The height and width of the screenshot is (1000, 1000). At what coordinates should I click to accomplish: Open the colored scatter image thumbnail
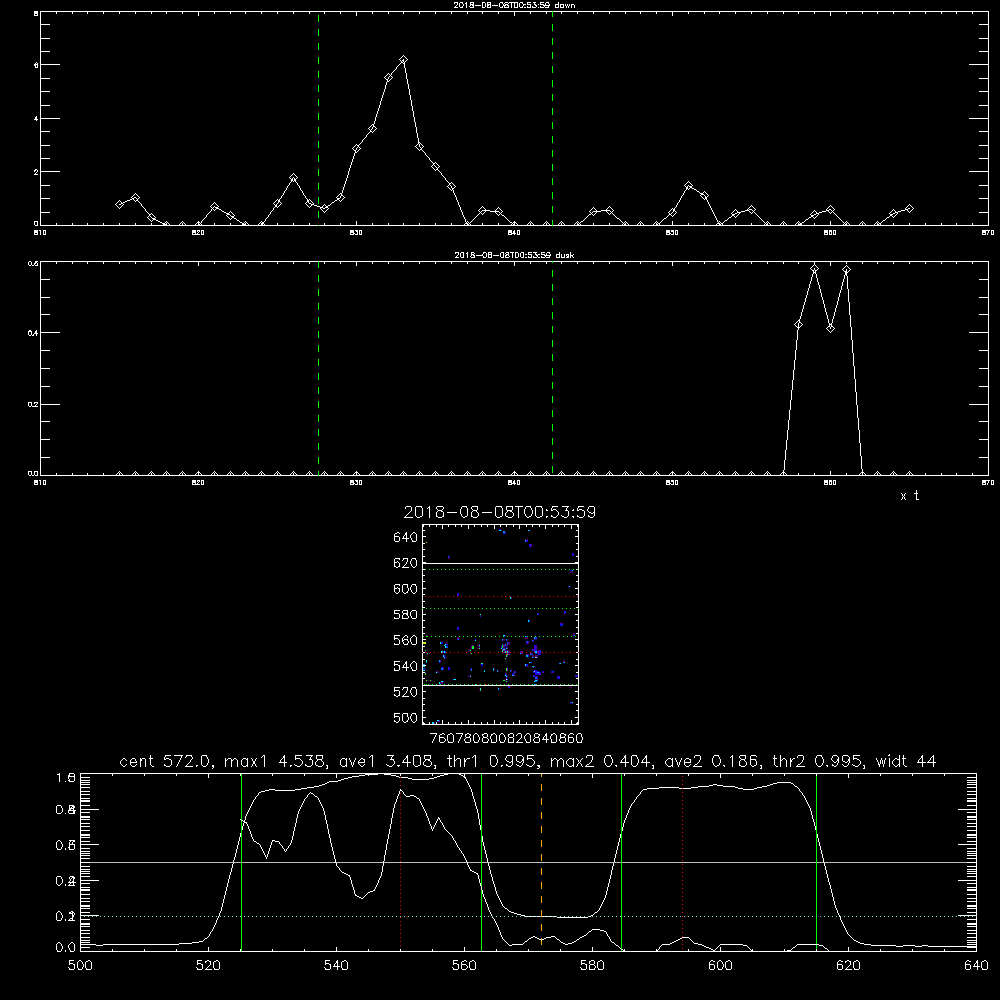tap(500, 624)
